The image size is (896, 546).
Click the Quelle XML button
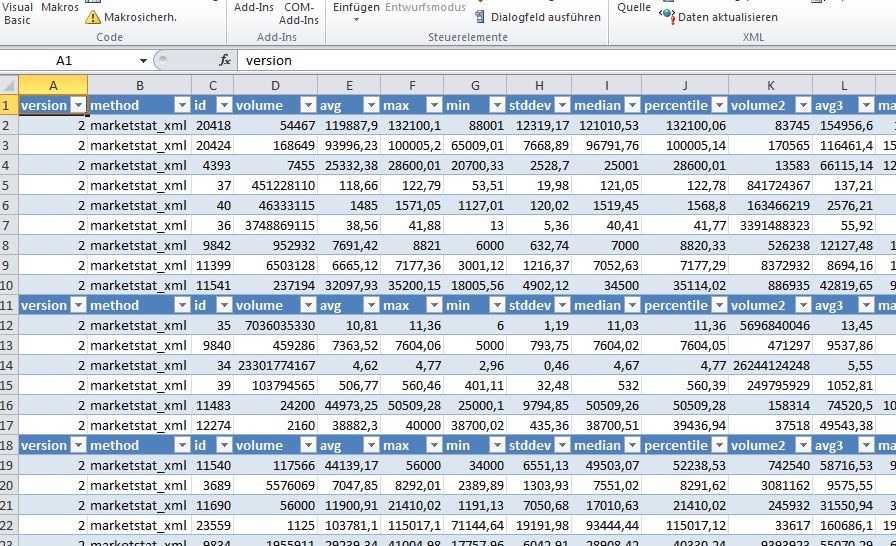(x=634, y=7)
